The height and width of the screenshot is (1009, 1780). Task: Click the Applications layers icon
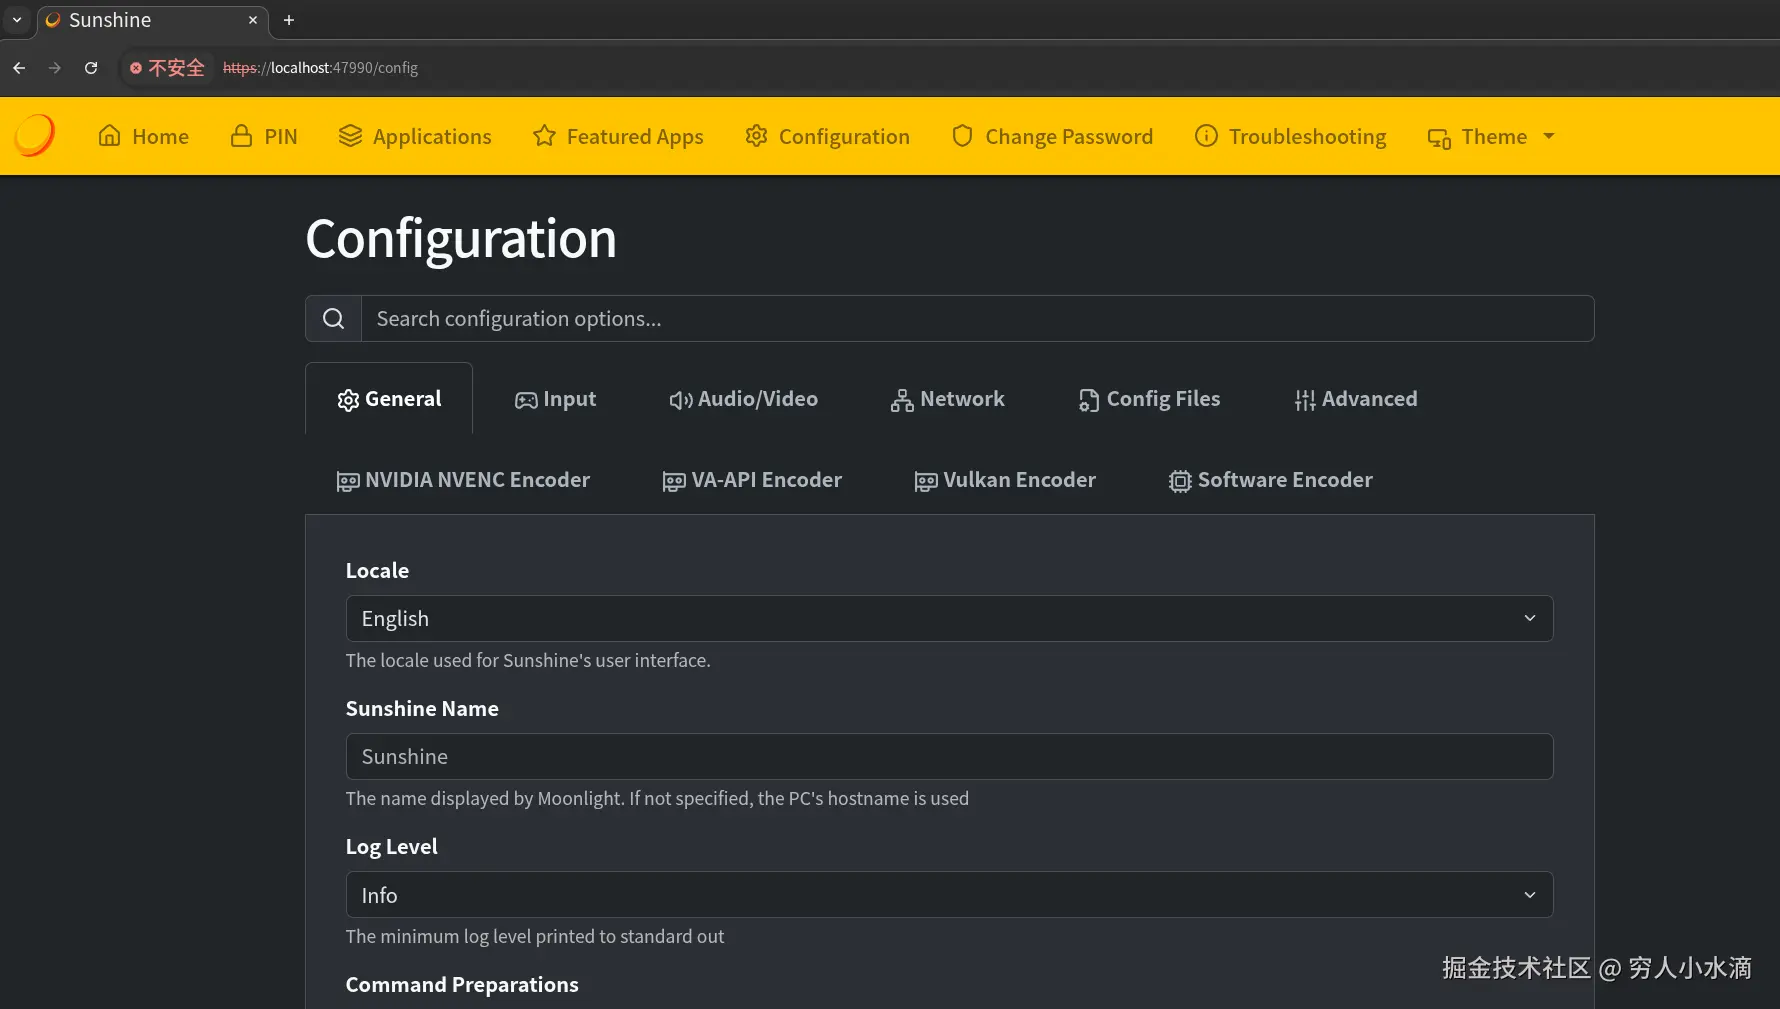(350, 136)
